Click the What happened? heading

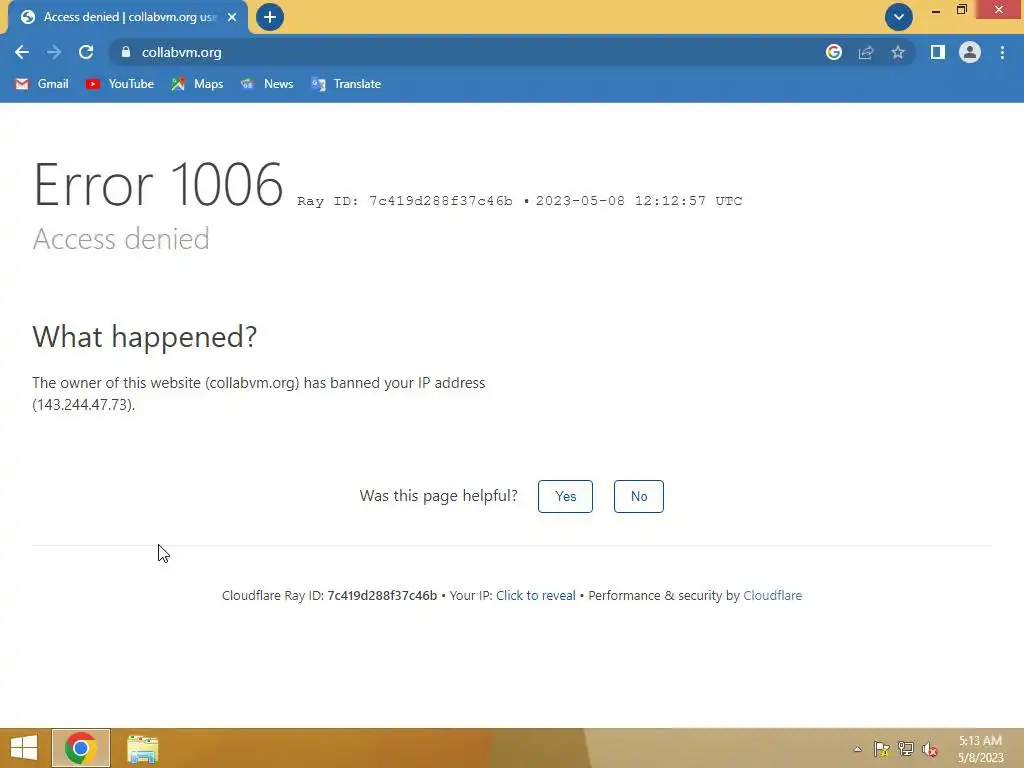pos(145,337)
